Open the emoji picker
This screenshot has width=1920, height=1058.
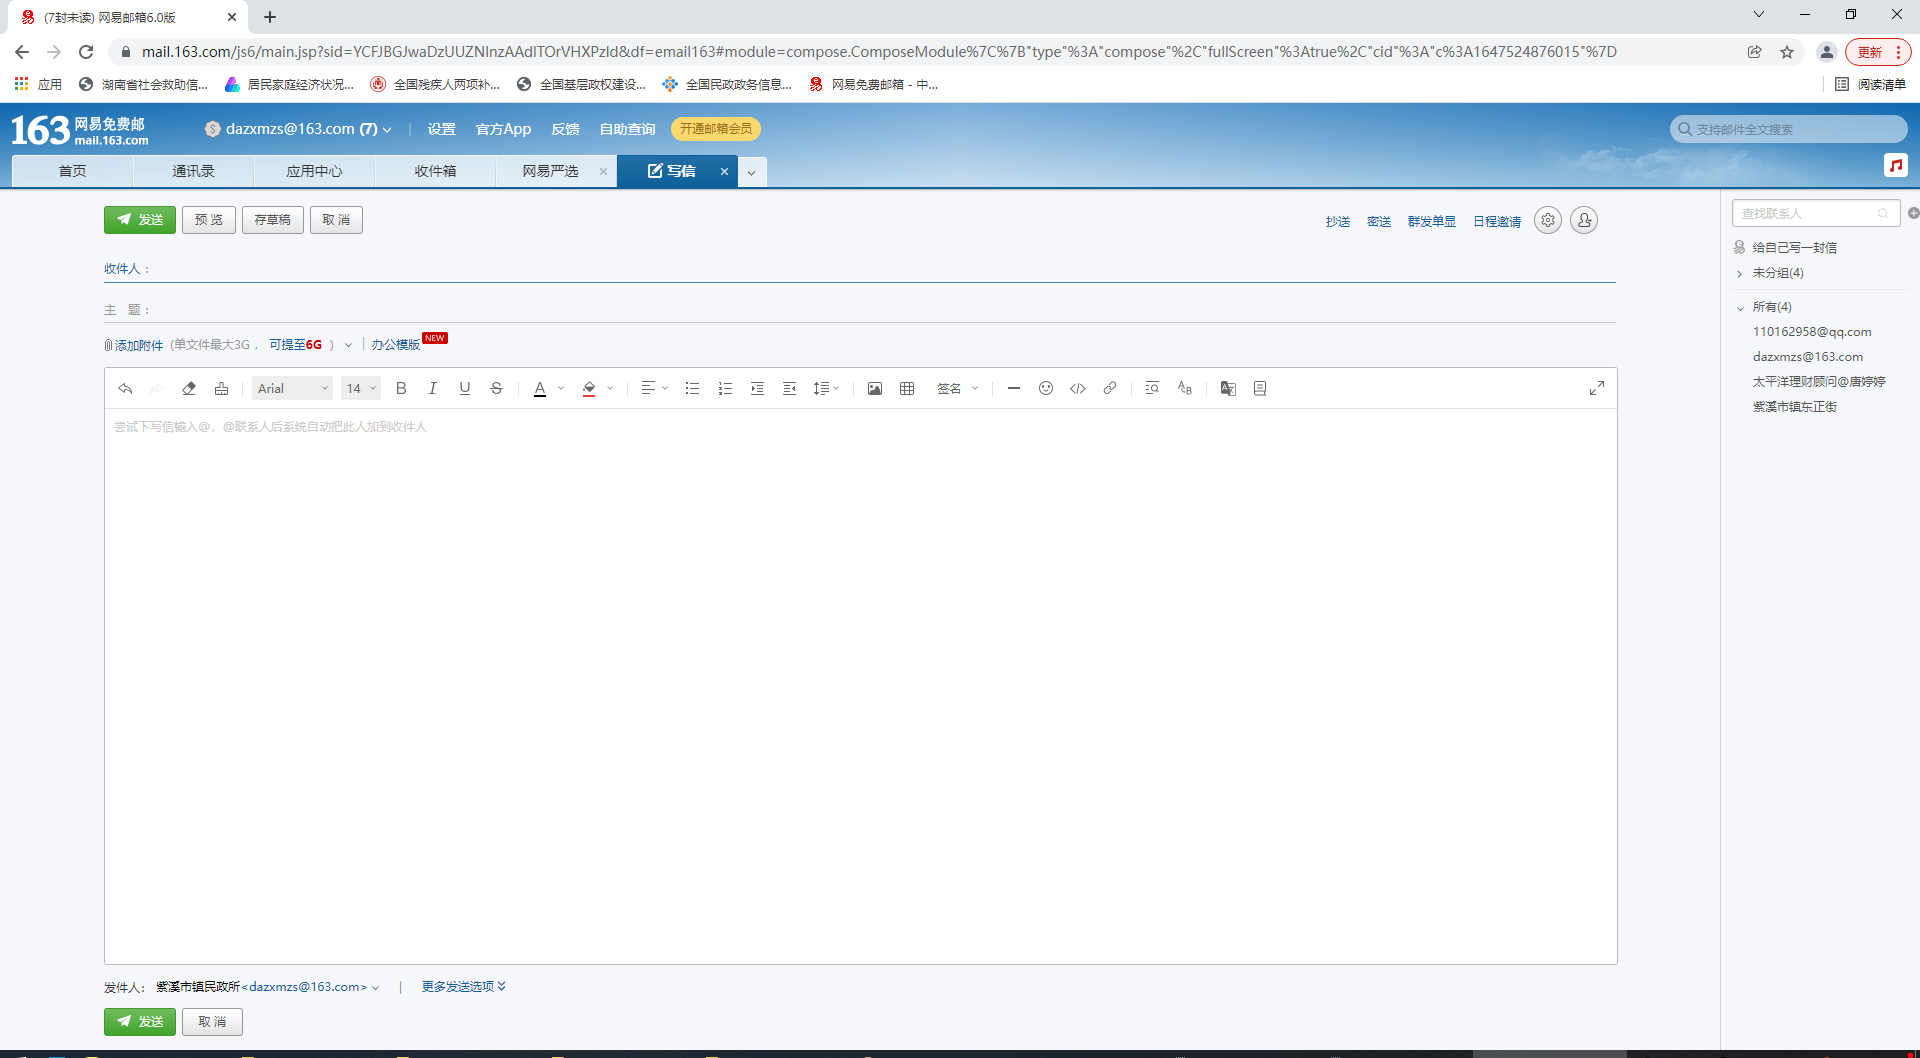pyautogui.click(x=1046, y=389)
